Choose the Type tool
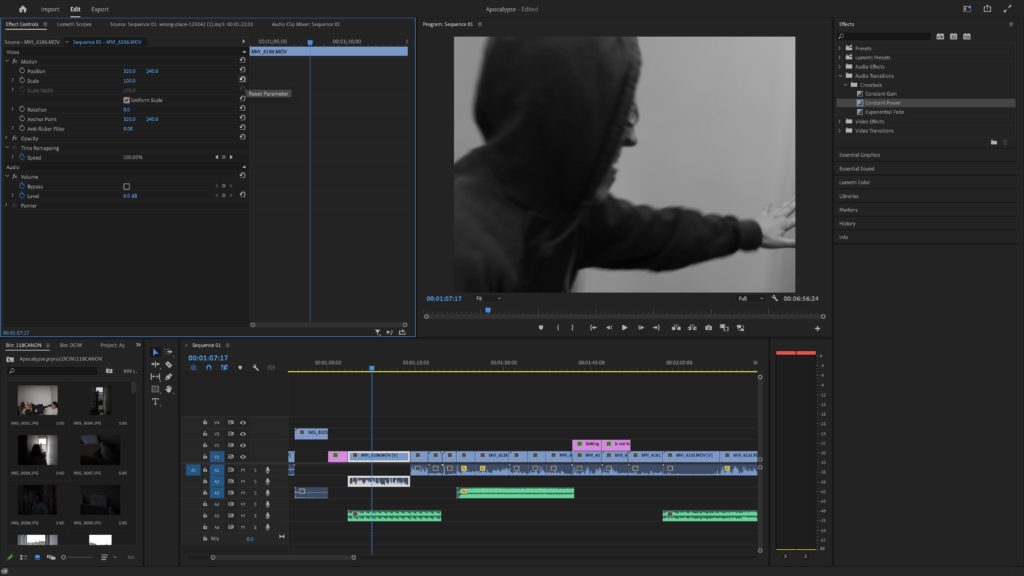The image size is (1024, 576). (155, 401)
